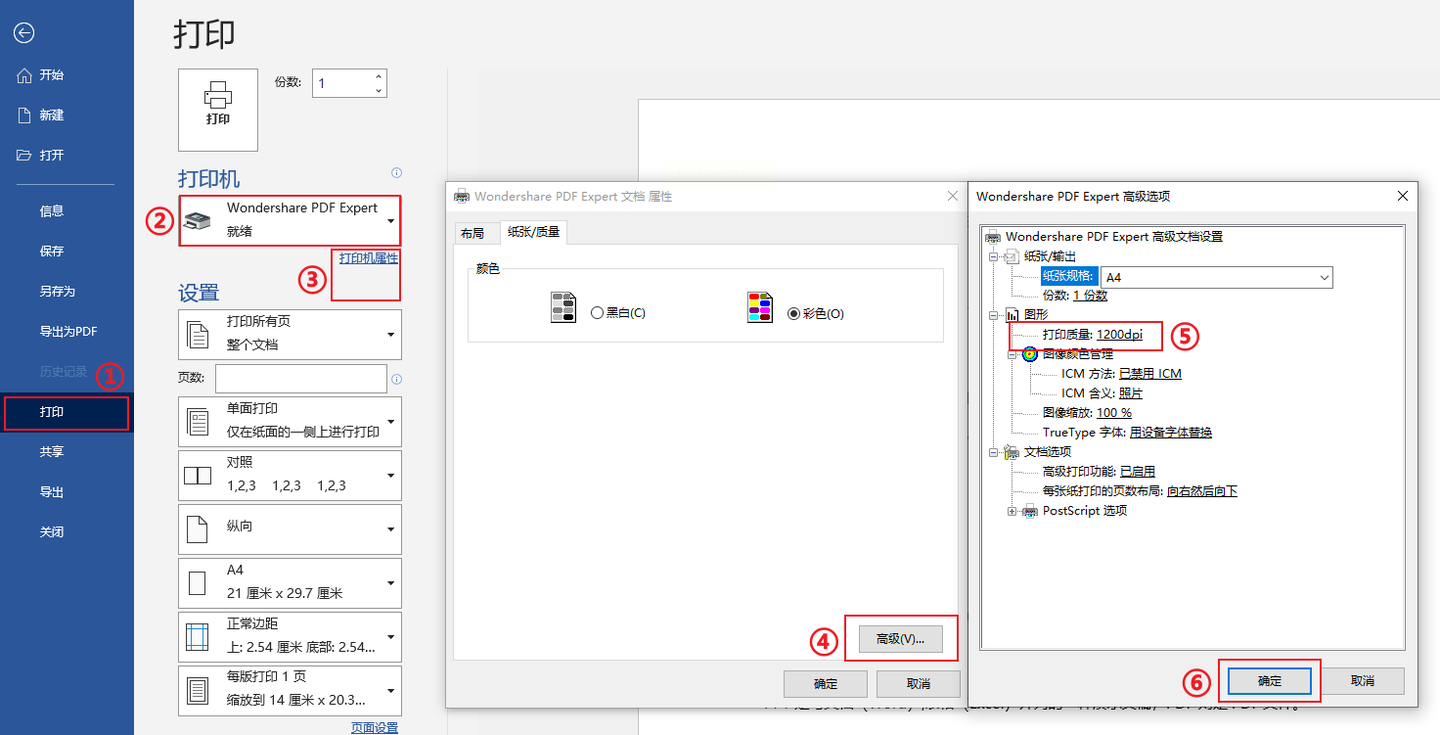Click the new document icon beside 新建
The height and width of the screenshot is (735, 1440).
point(25,115)
